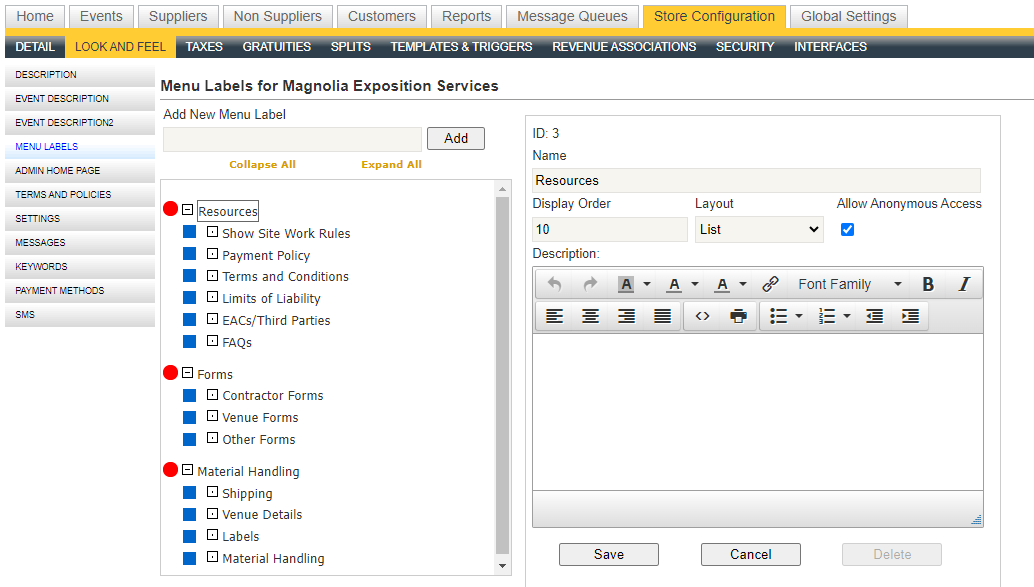Open the Font Family dropdown
The height and width of the screenshot is (587, 1034).
tap(848, 284)
